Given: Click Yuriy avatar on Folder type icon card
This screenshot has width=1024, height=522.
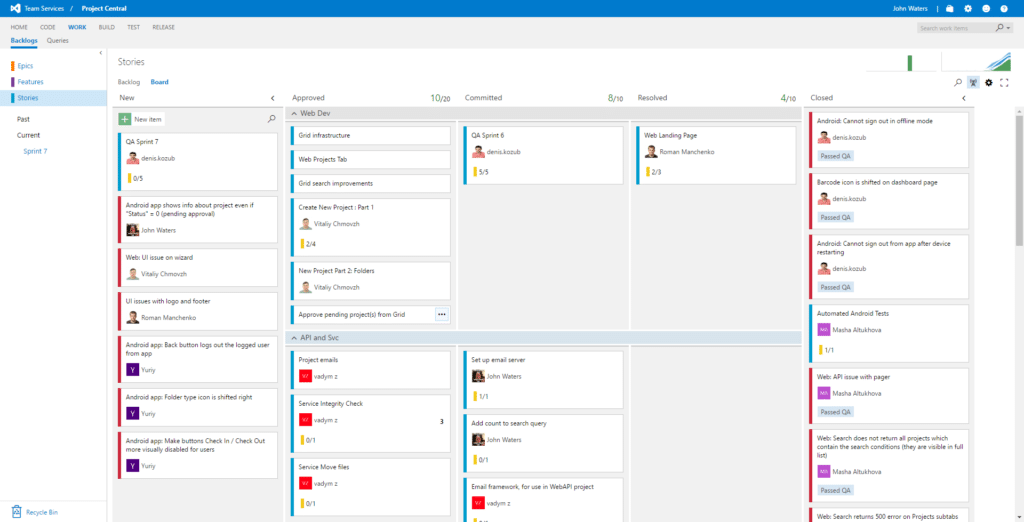Looking at the screenshot, I should point(133,414).
